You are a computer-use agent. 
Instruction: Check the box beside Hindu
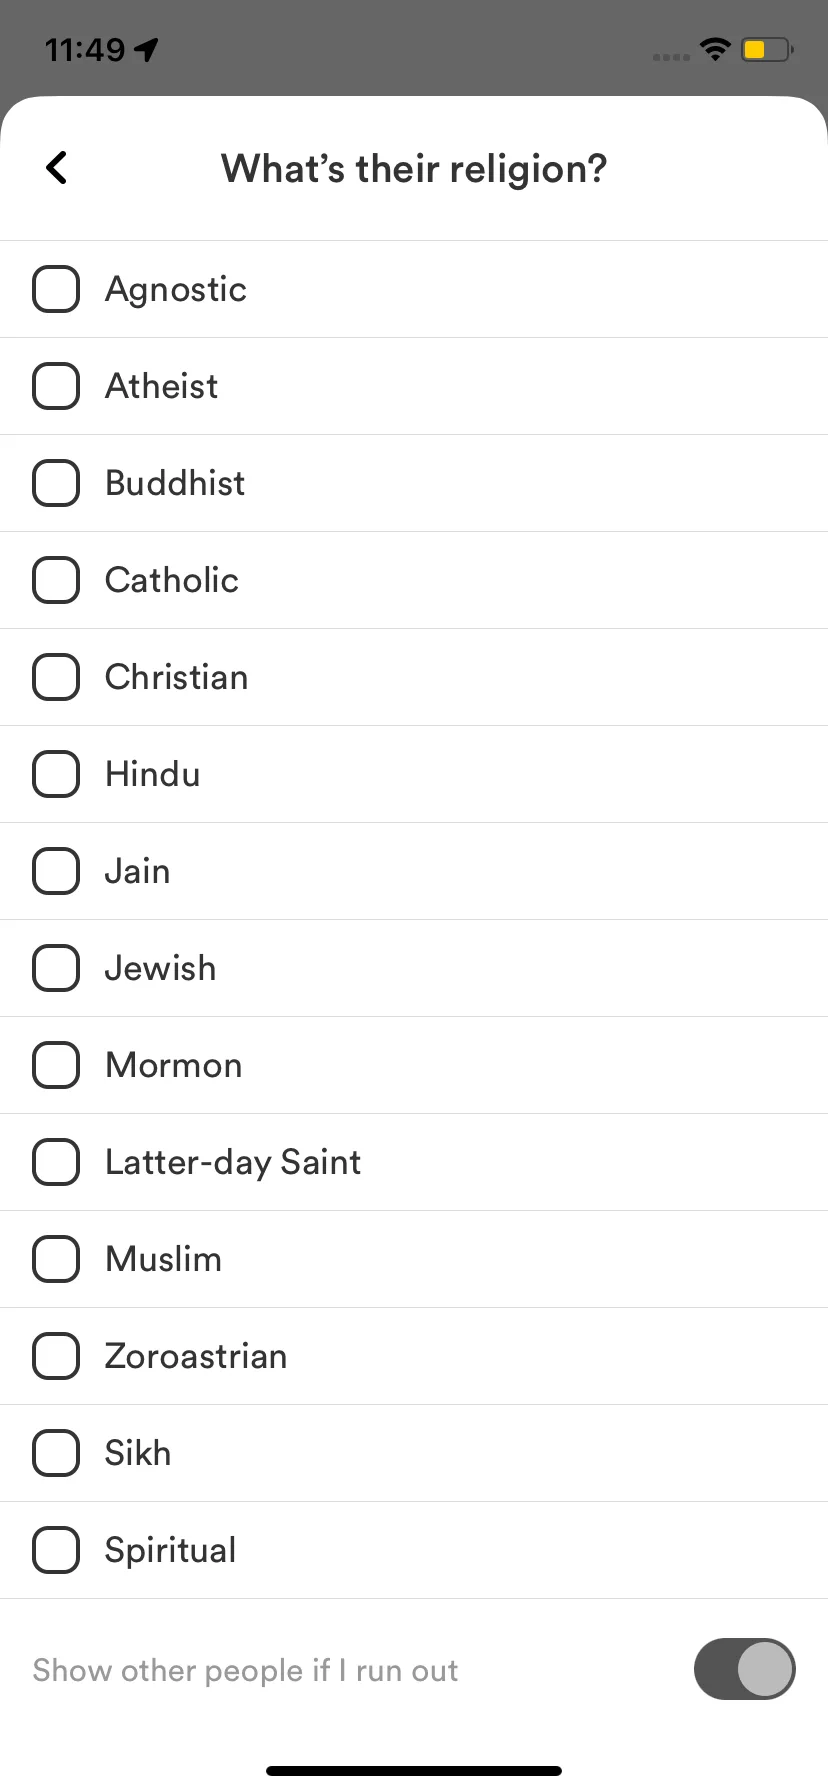[56, 774]
